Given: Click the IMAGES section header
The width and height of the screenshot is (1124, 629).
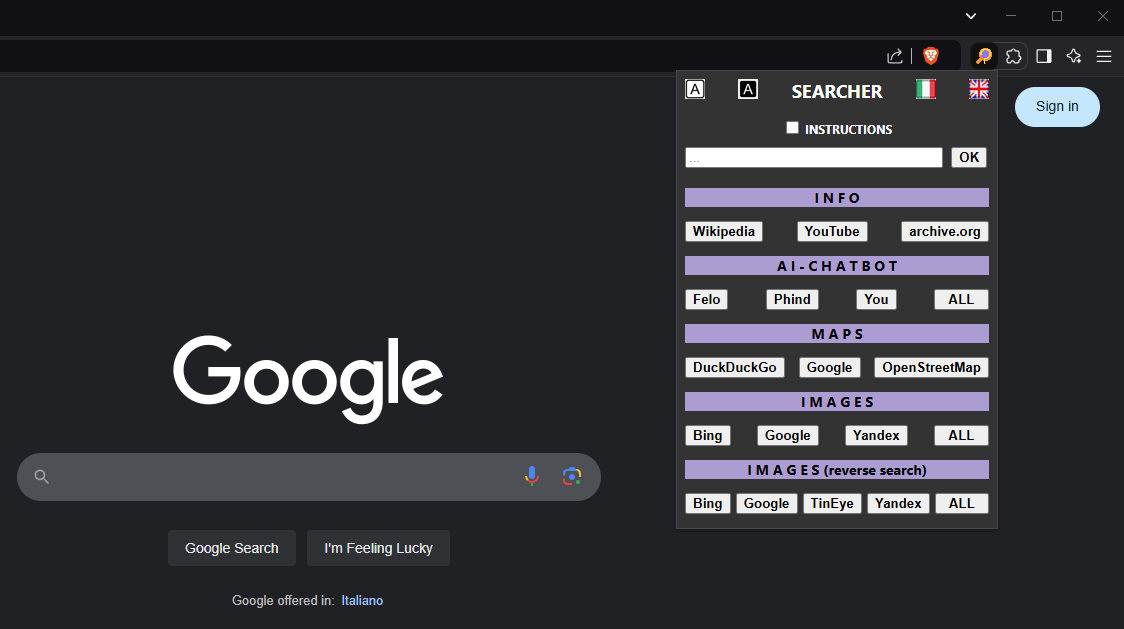Looking at the screenshot, I should [x=837, y=402].
